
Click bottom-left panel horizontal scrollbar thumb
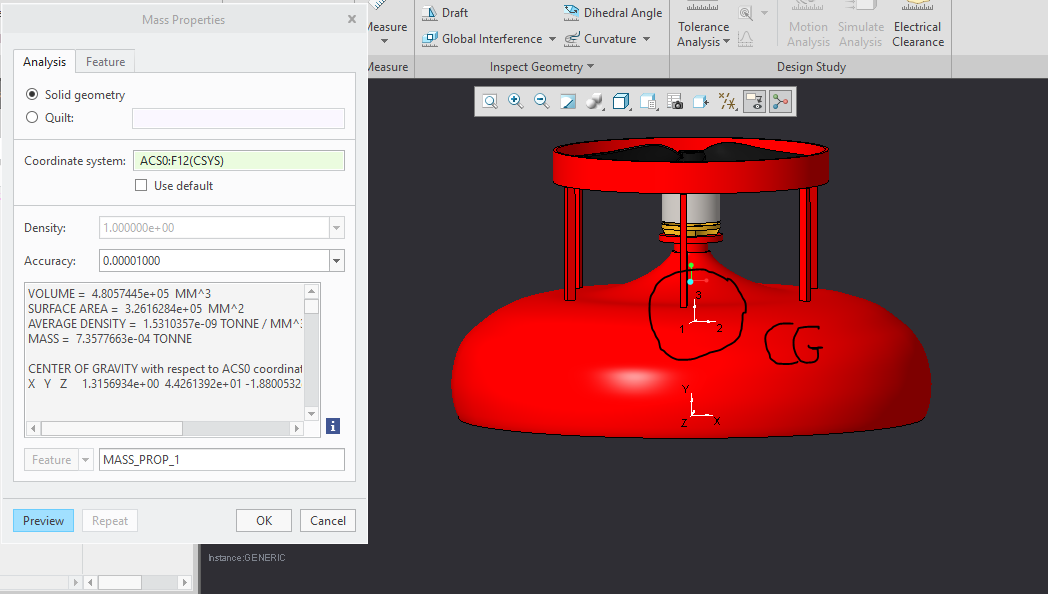pyautogui.click(x=120, y=583)
